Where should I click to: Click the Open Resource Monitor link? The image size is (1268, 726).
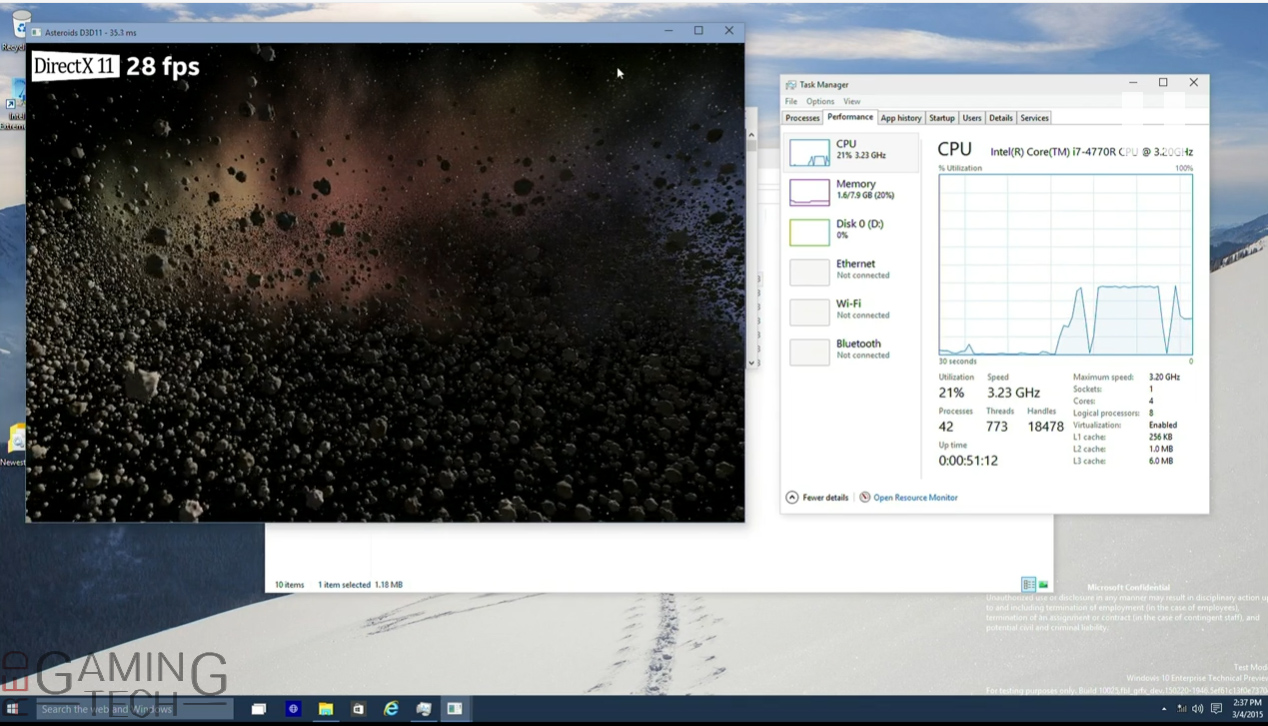point(915,497)
